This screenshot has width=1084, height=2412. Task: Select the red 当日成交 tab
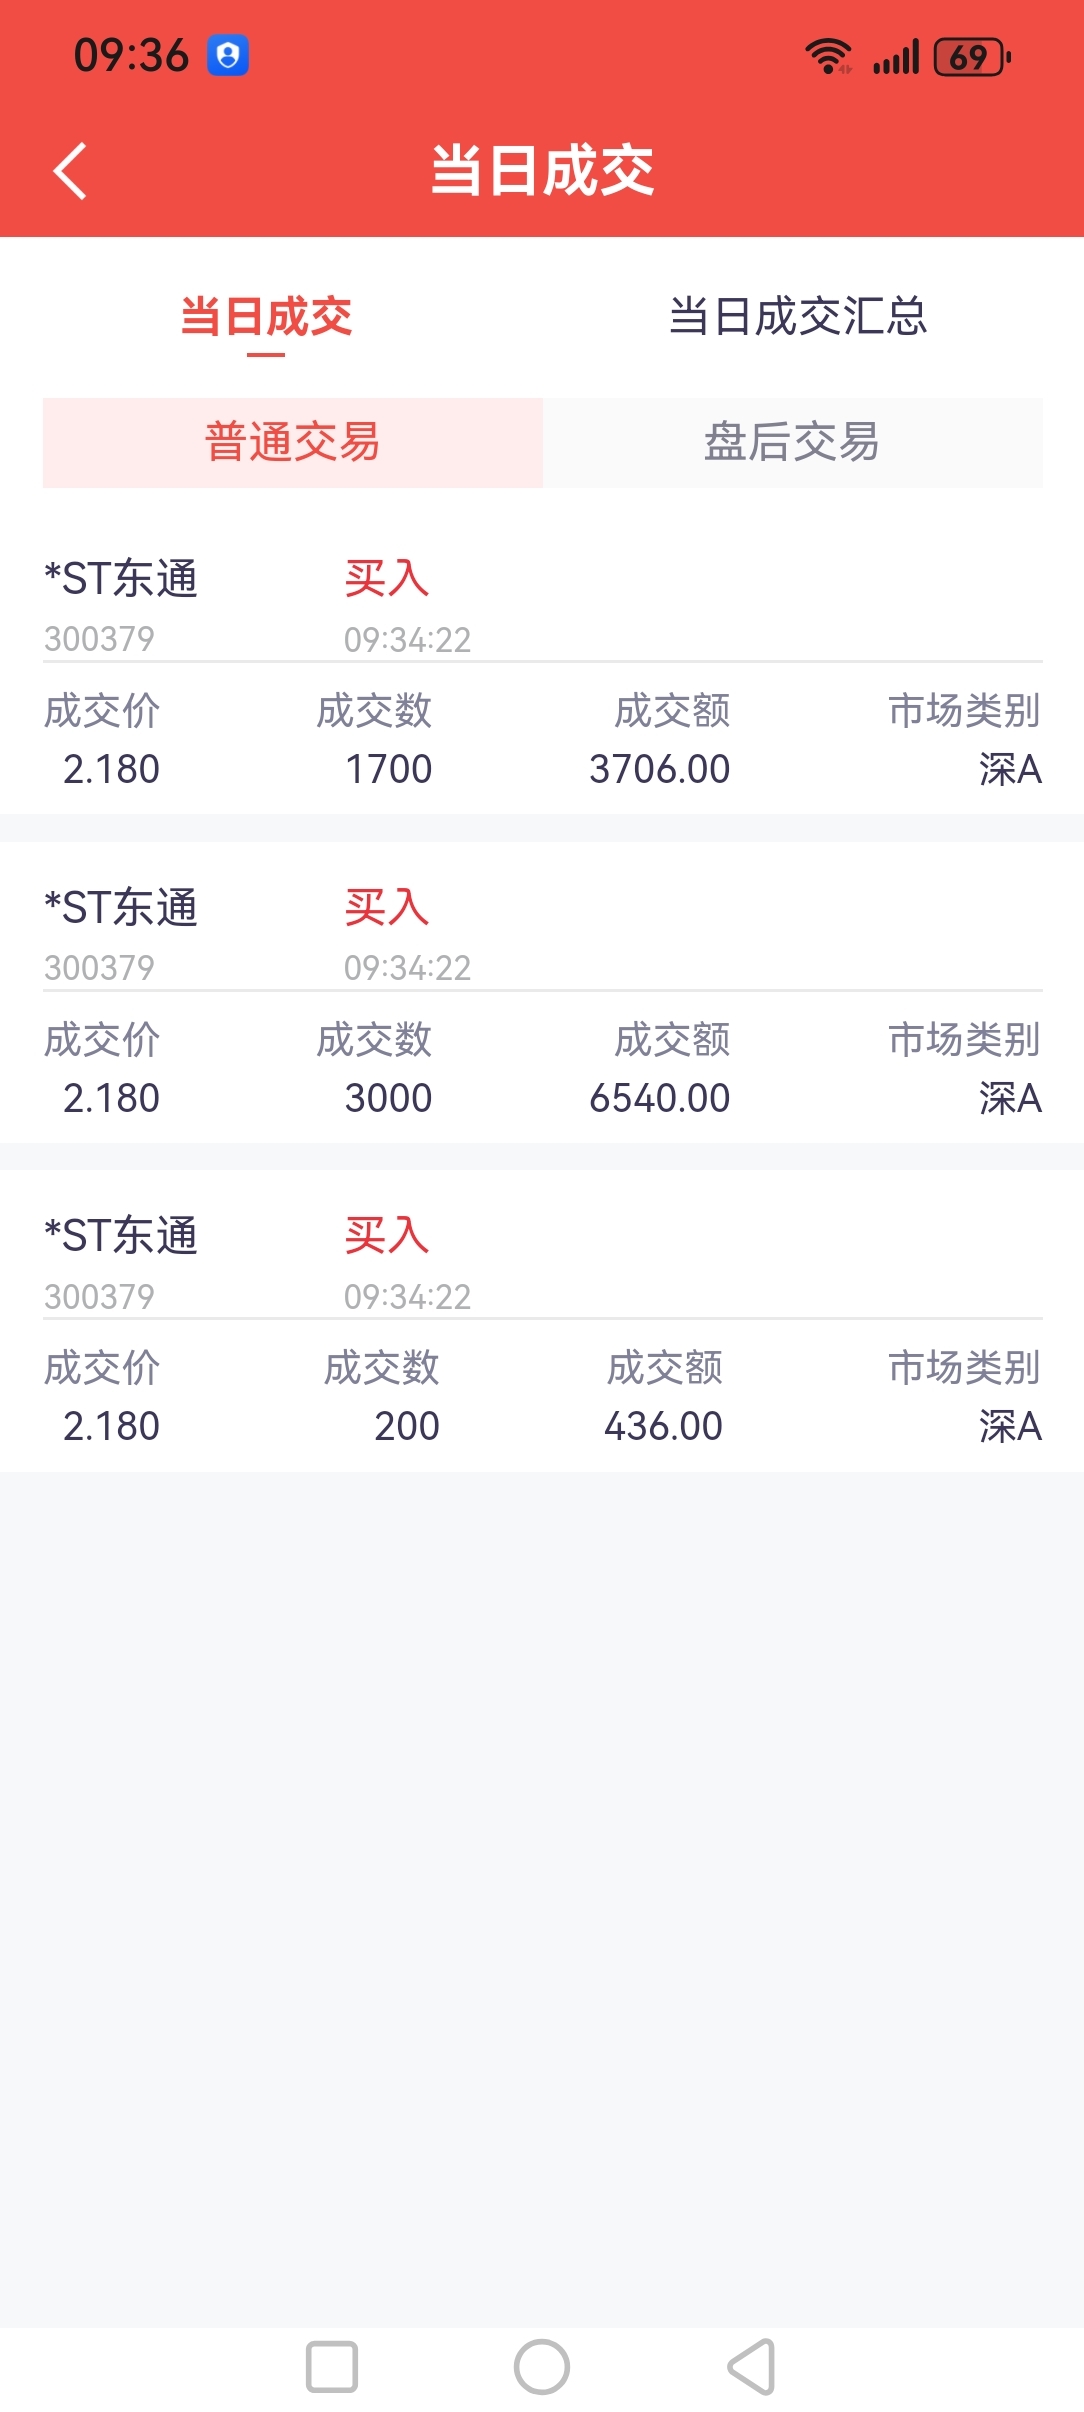(x=266, y=317)
